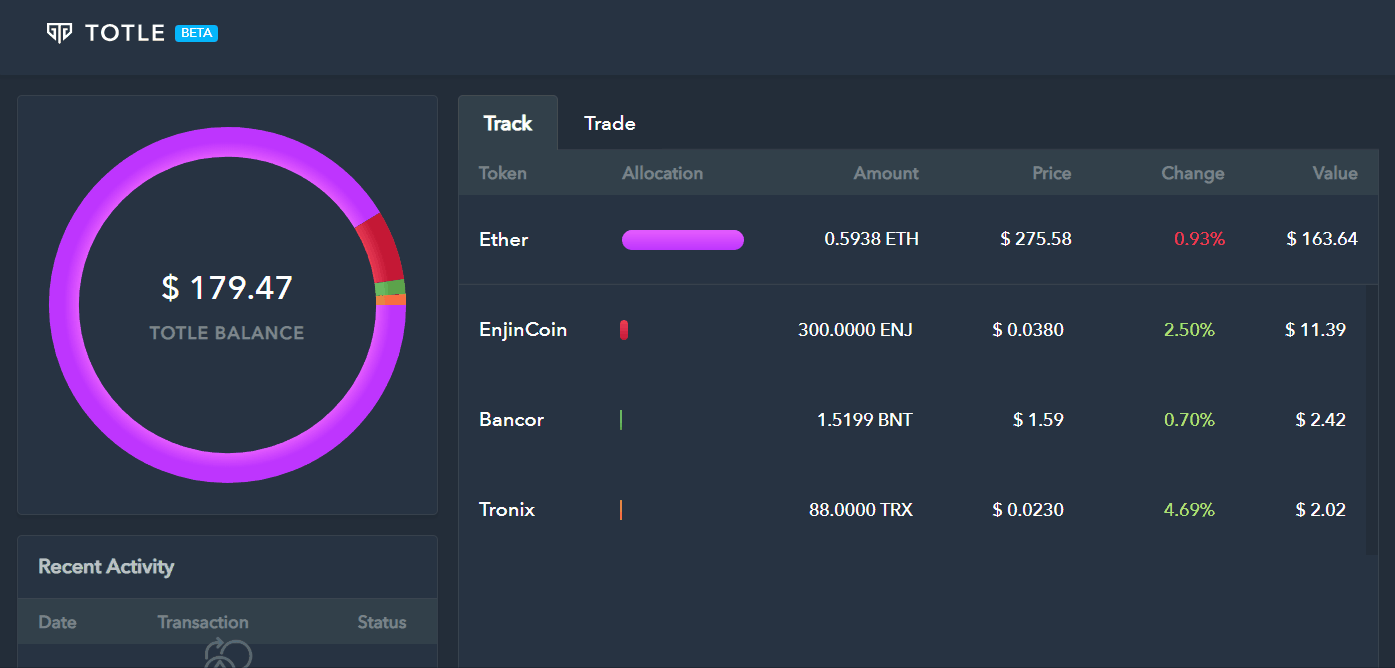Image resolution: width=1395 pixels, height=668 pixels.
Task: Click the 0.5938 ETH amount
Action: (x=871, y=239)
